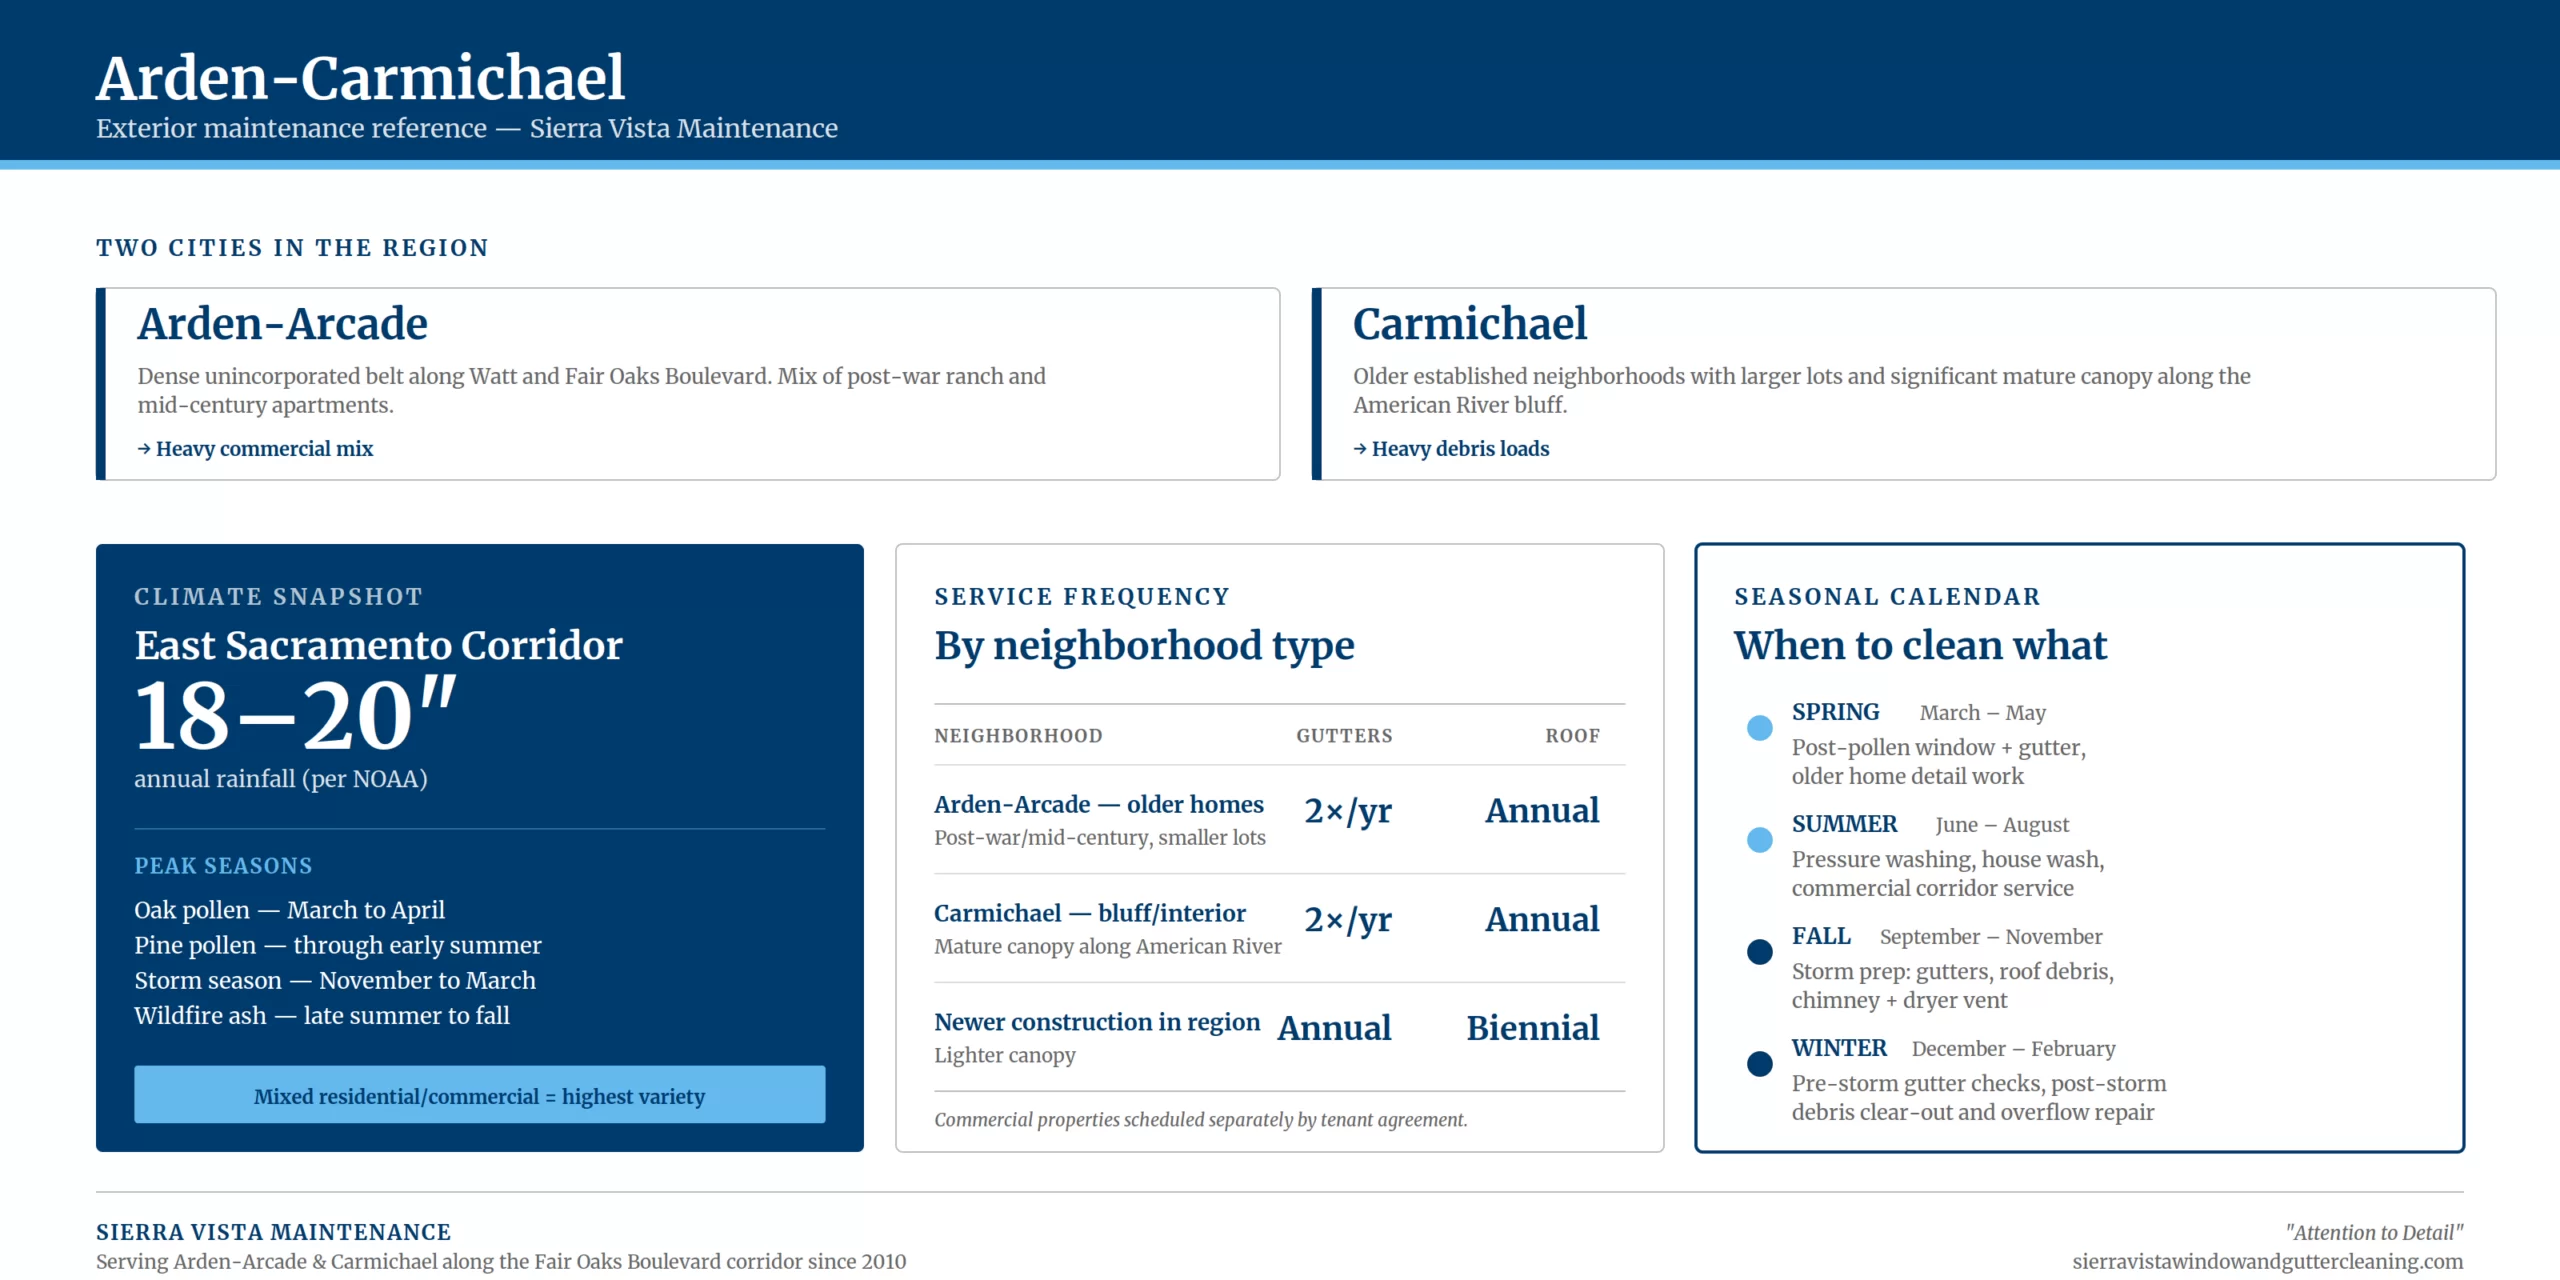Click the 2×/yr gutters value for Arden-Arcade
Image resolution: width=2560 pixels, height=1280 pixels.
(1348, 811)
